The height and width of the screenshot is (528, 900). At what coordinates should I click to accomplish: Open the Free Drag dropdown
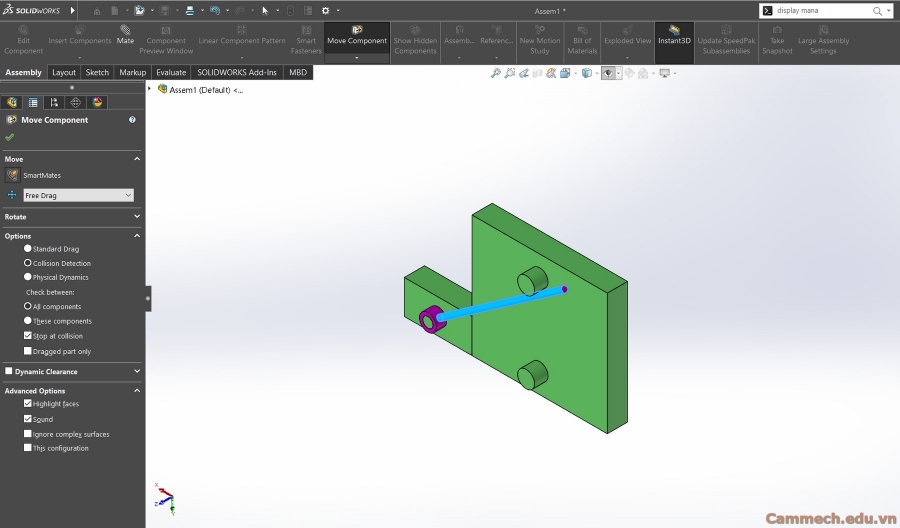78,195
